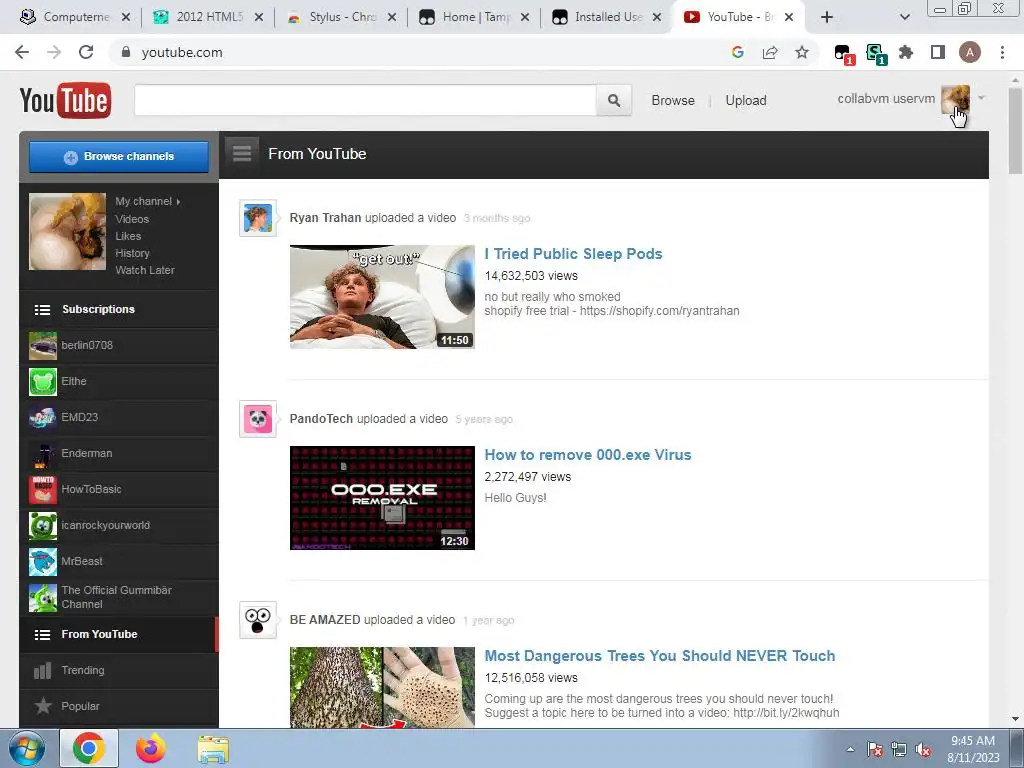1024x768 pixels.
Task: Open Windows Explorer from the taskbar
Action: click(213, 749)
